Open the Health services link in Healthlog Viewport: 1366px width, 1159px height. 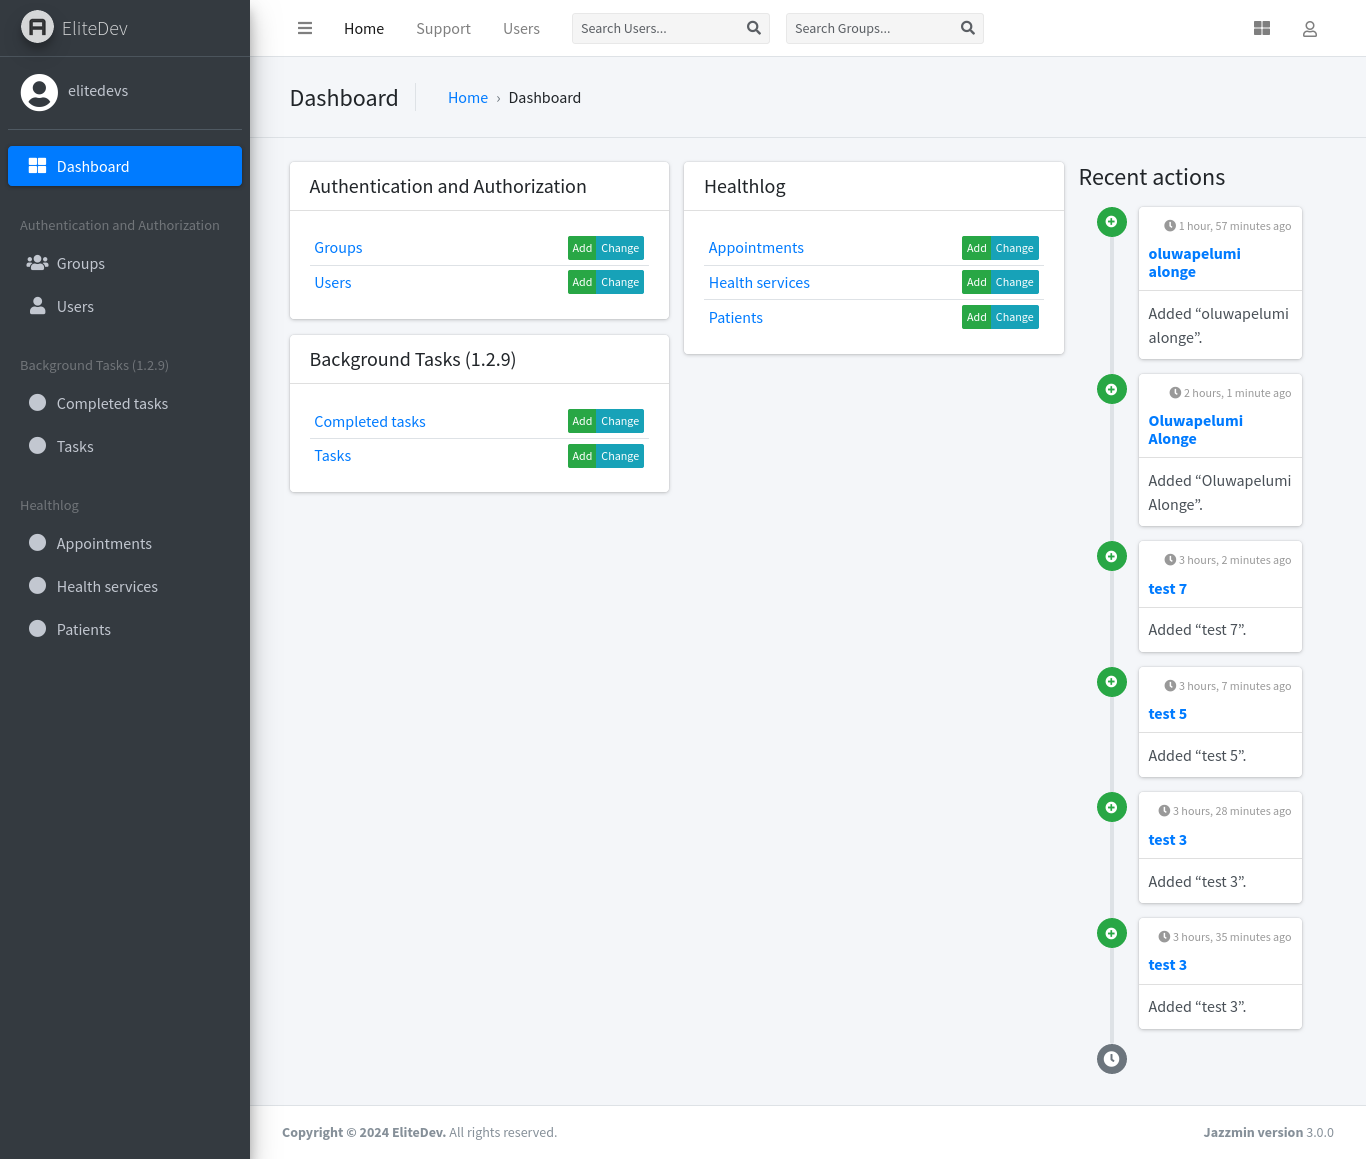coord(759,283)
